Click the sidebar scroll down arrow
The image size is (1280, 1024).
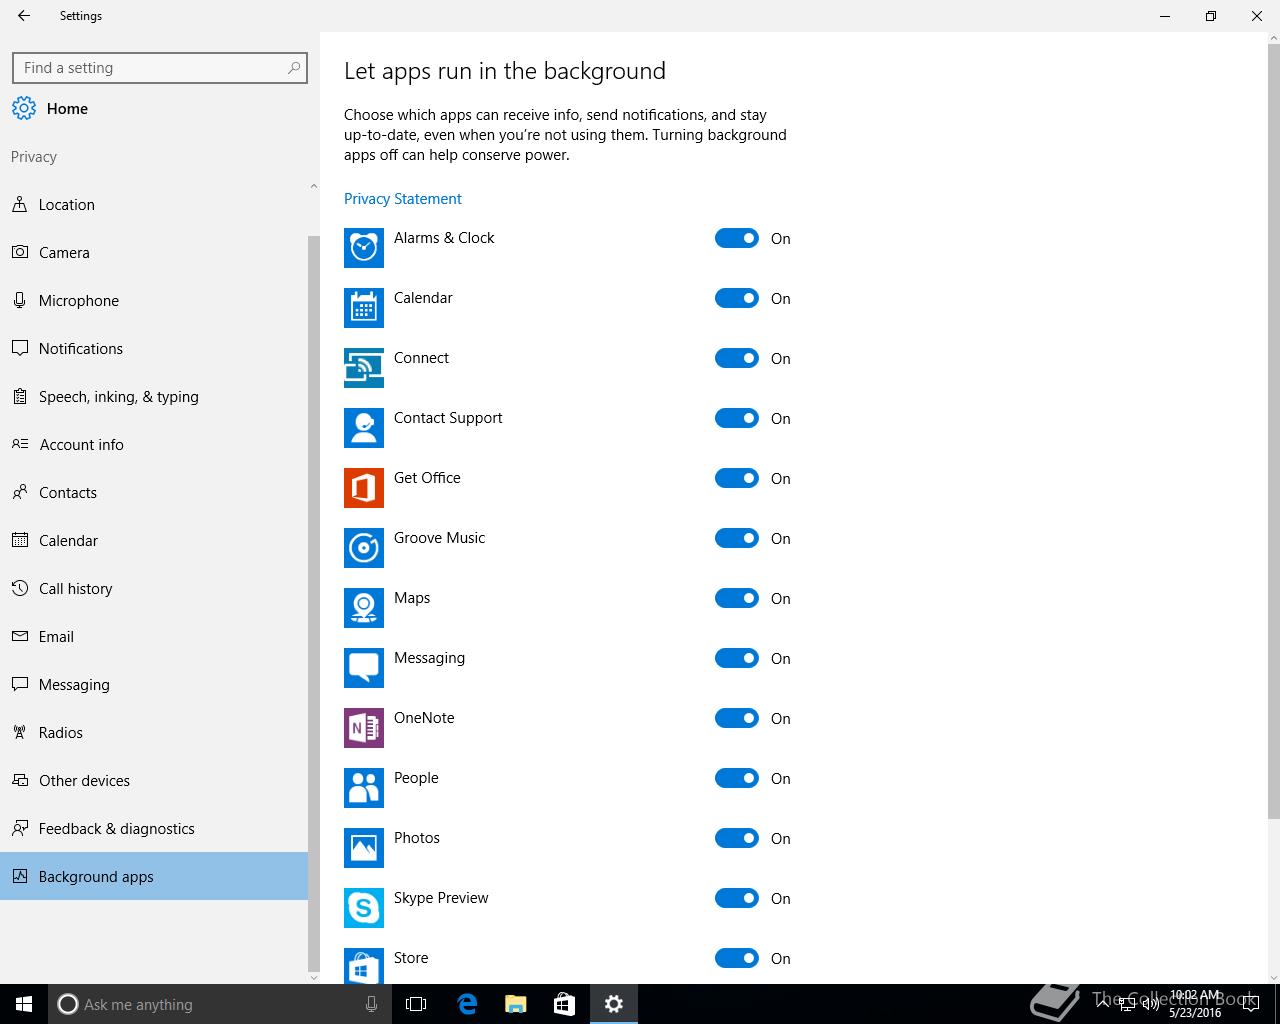[x=314, y=977]
